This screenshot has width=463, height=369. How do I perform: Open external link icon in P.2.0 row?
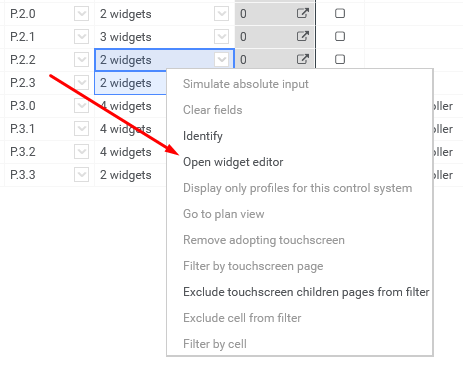point(303,13)
